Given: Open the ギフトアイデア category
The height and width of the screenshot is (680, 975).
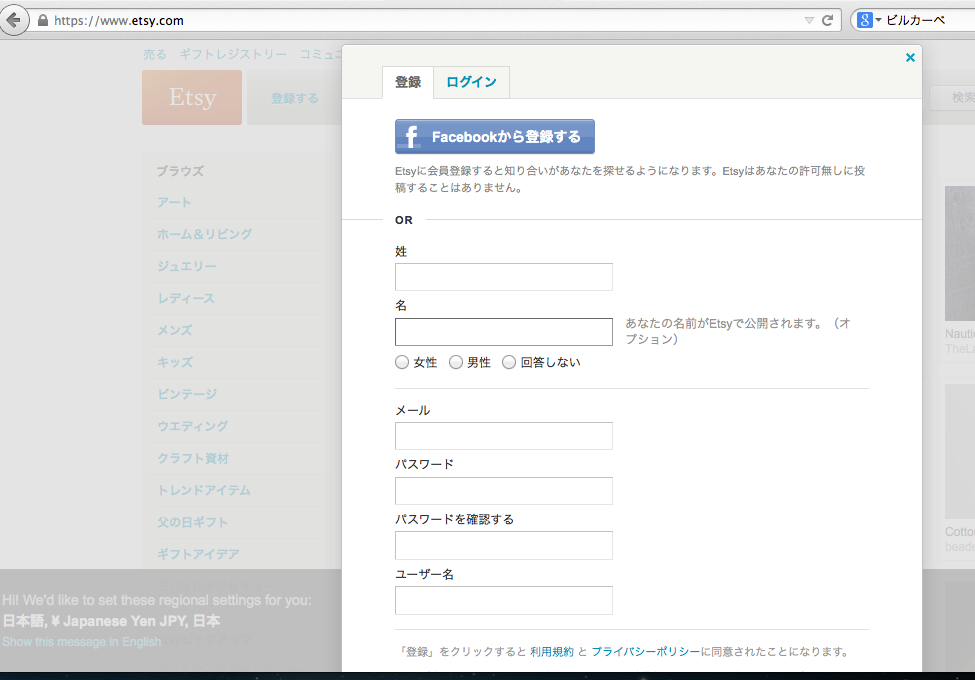Looking at the screenshot, I should pos(198,554).
